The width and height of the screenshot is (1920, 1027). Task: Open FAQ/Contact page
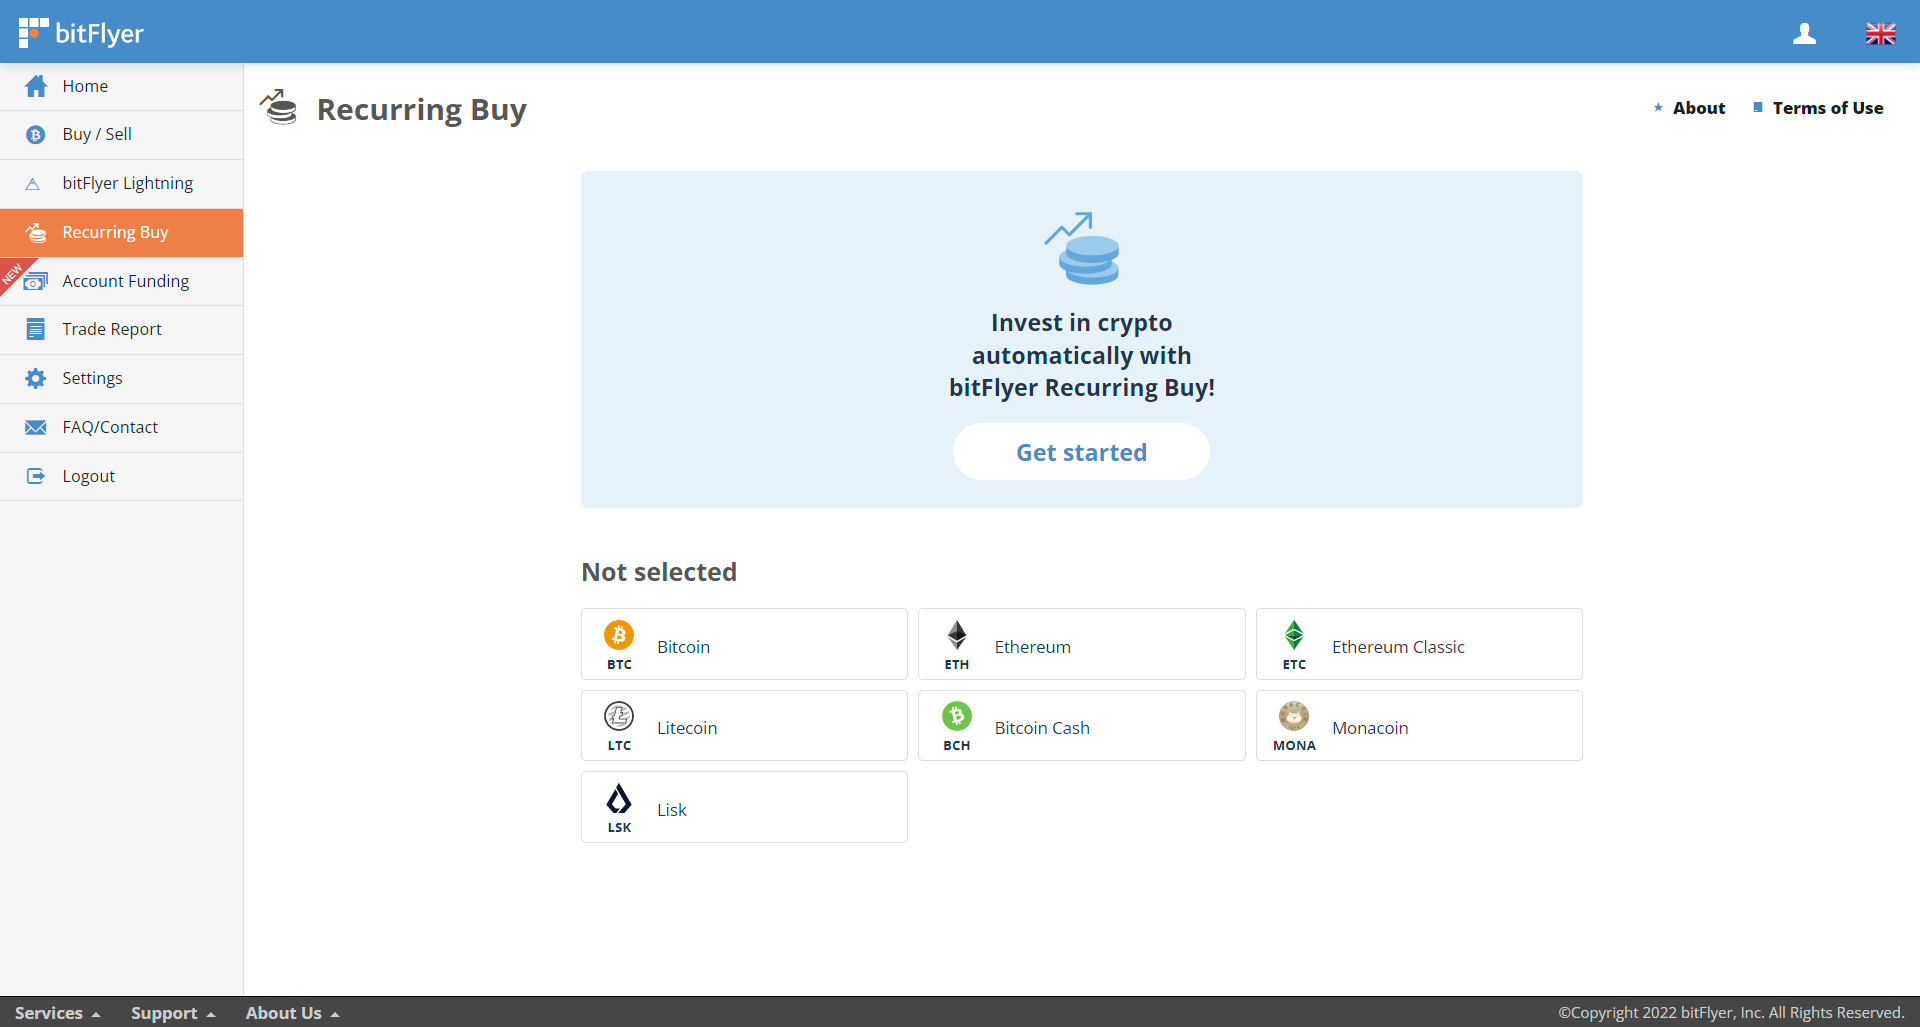coord(122,428)
